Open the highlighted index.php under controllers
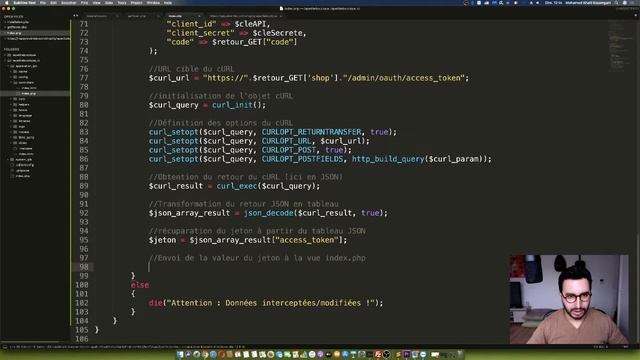Screen dimensions: 640x360 click(35, 93)
